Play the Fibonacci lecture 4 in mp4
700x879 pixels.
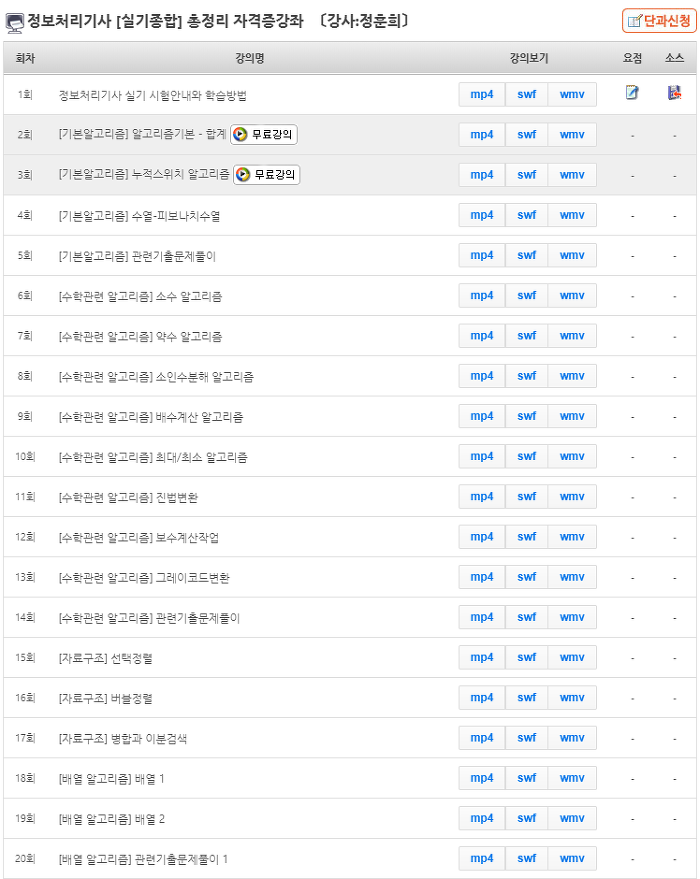point(482,215)
